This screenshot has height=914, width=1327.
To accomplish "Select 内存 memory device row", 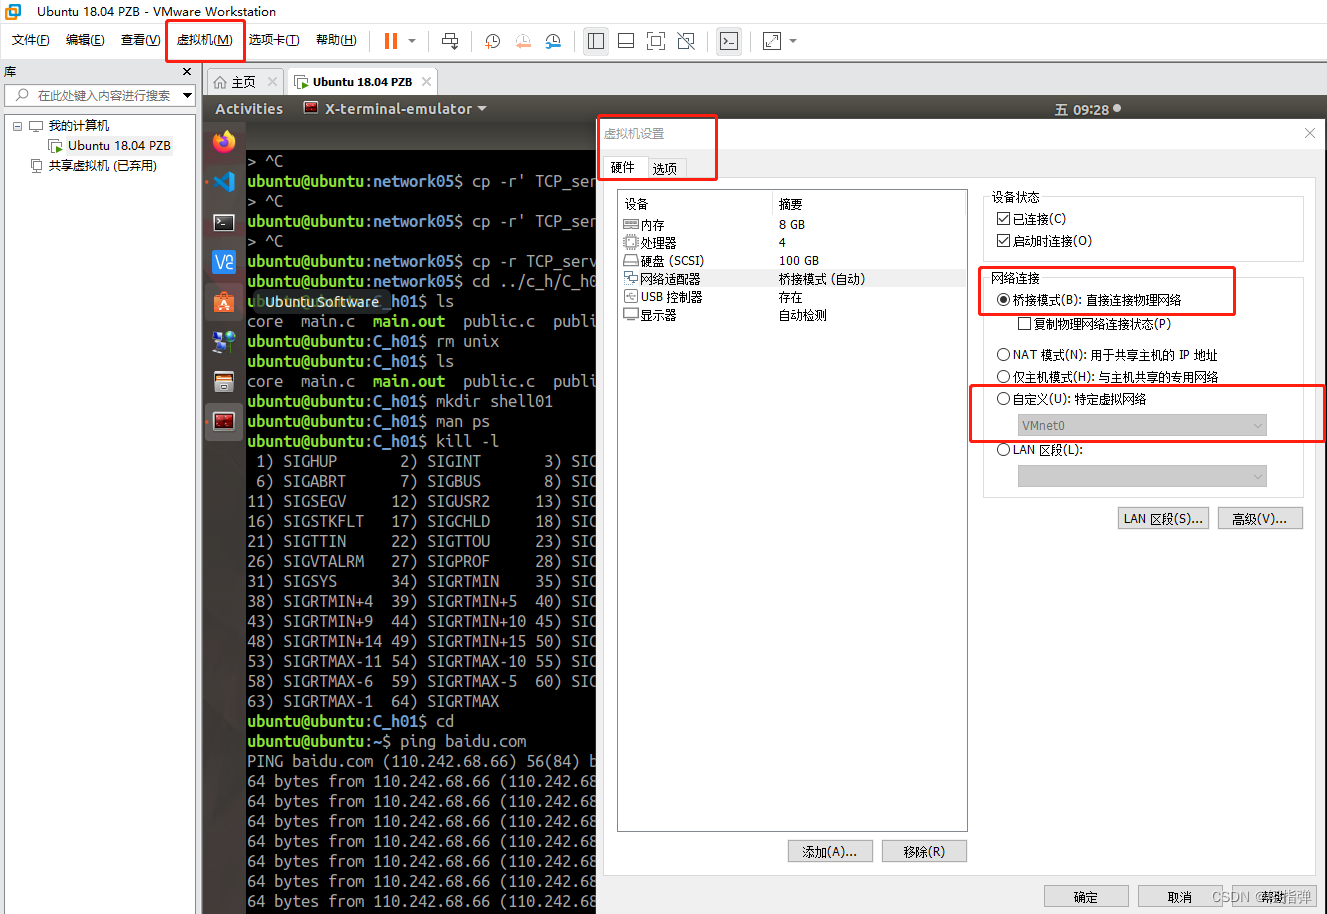I will [x=792, y=225].
